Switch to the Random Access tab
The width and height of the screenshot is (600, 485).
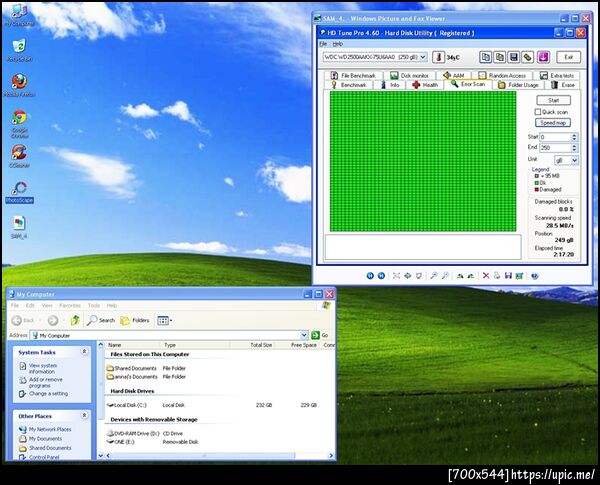point(502,75)
